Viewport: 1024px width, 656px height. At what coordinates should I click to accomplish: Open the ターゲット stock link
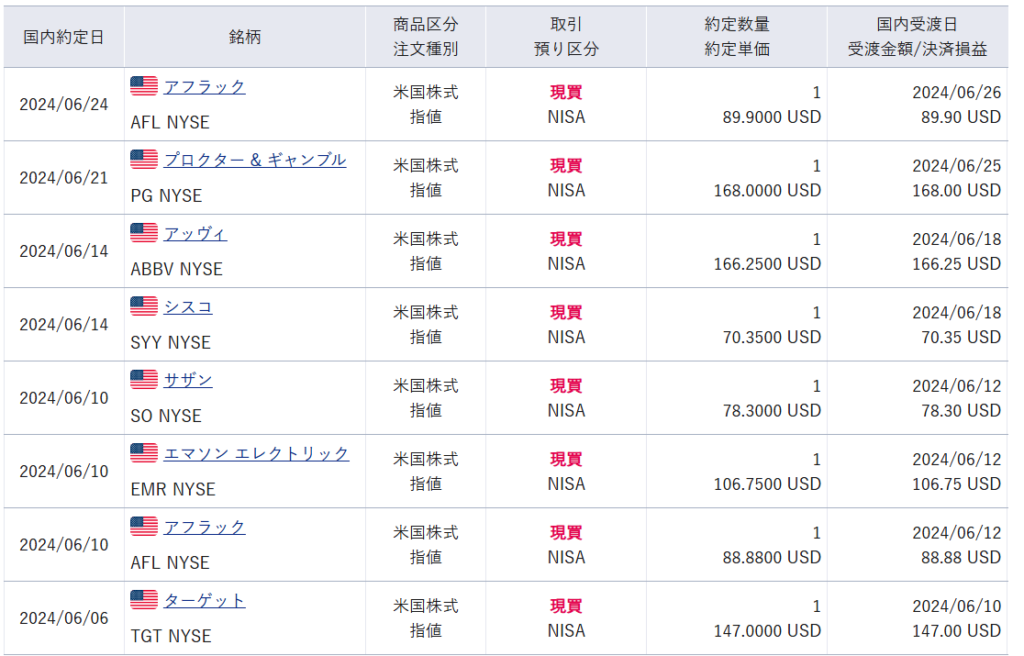tap(204, 601)
